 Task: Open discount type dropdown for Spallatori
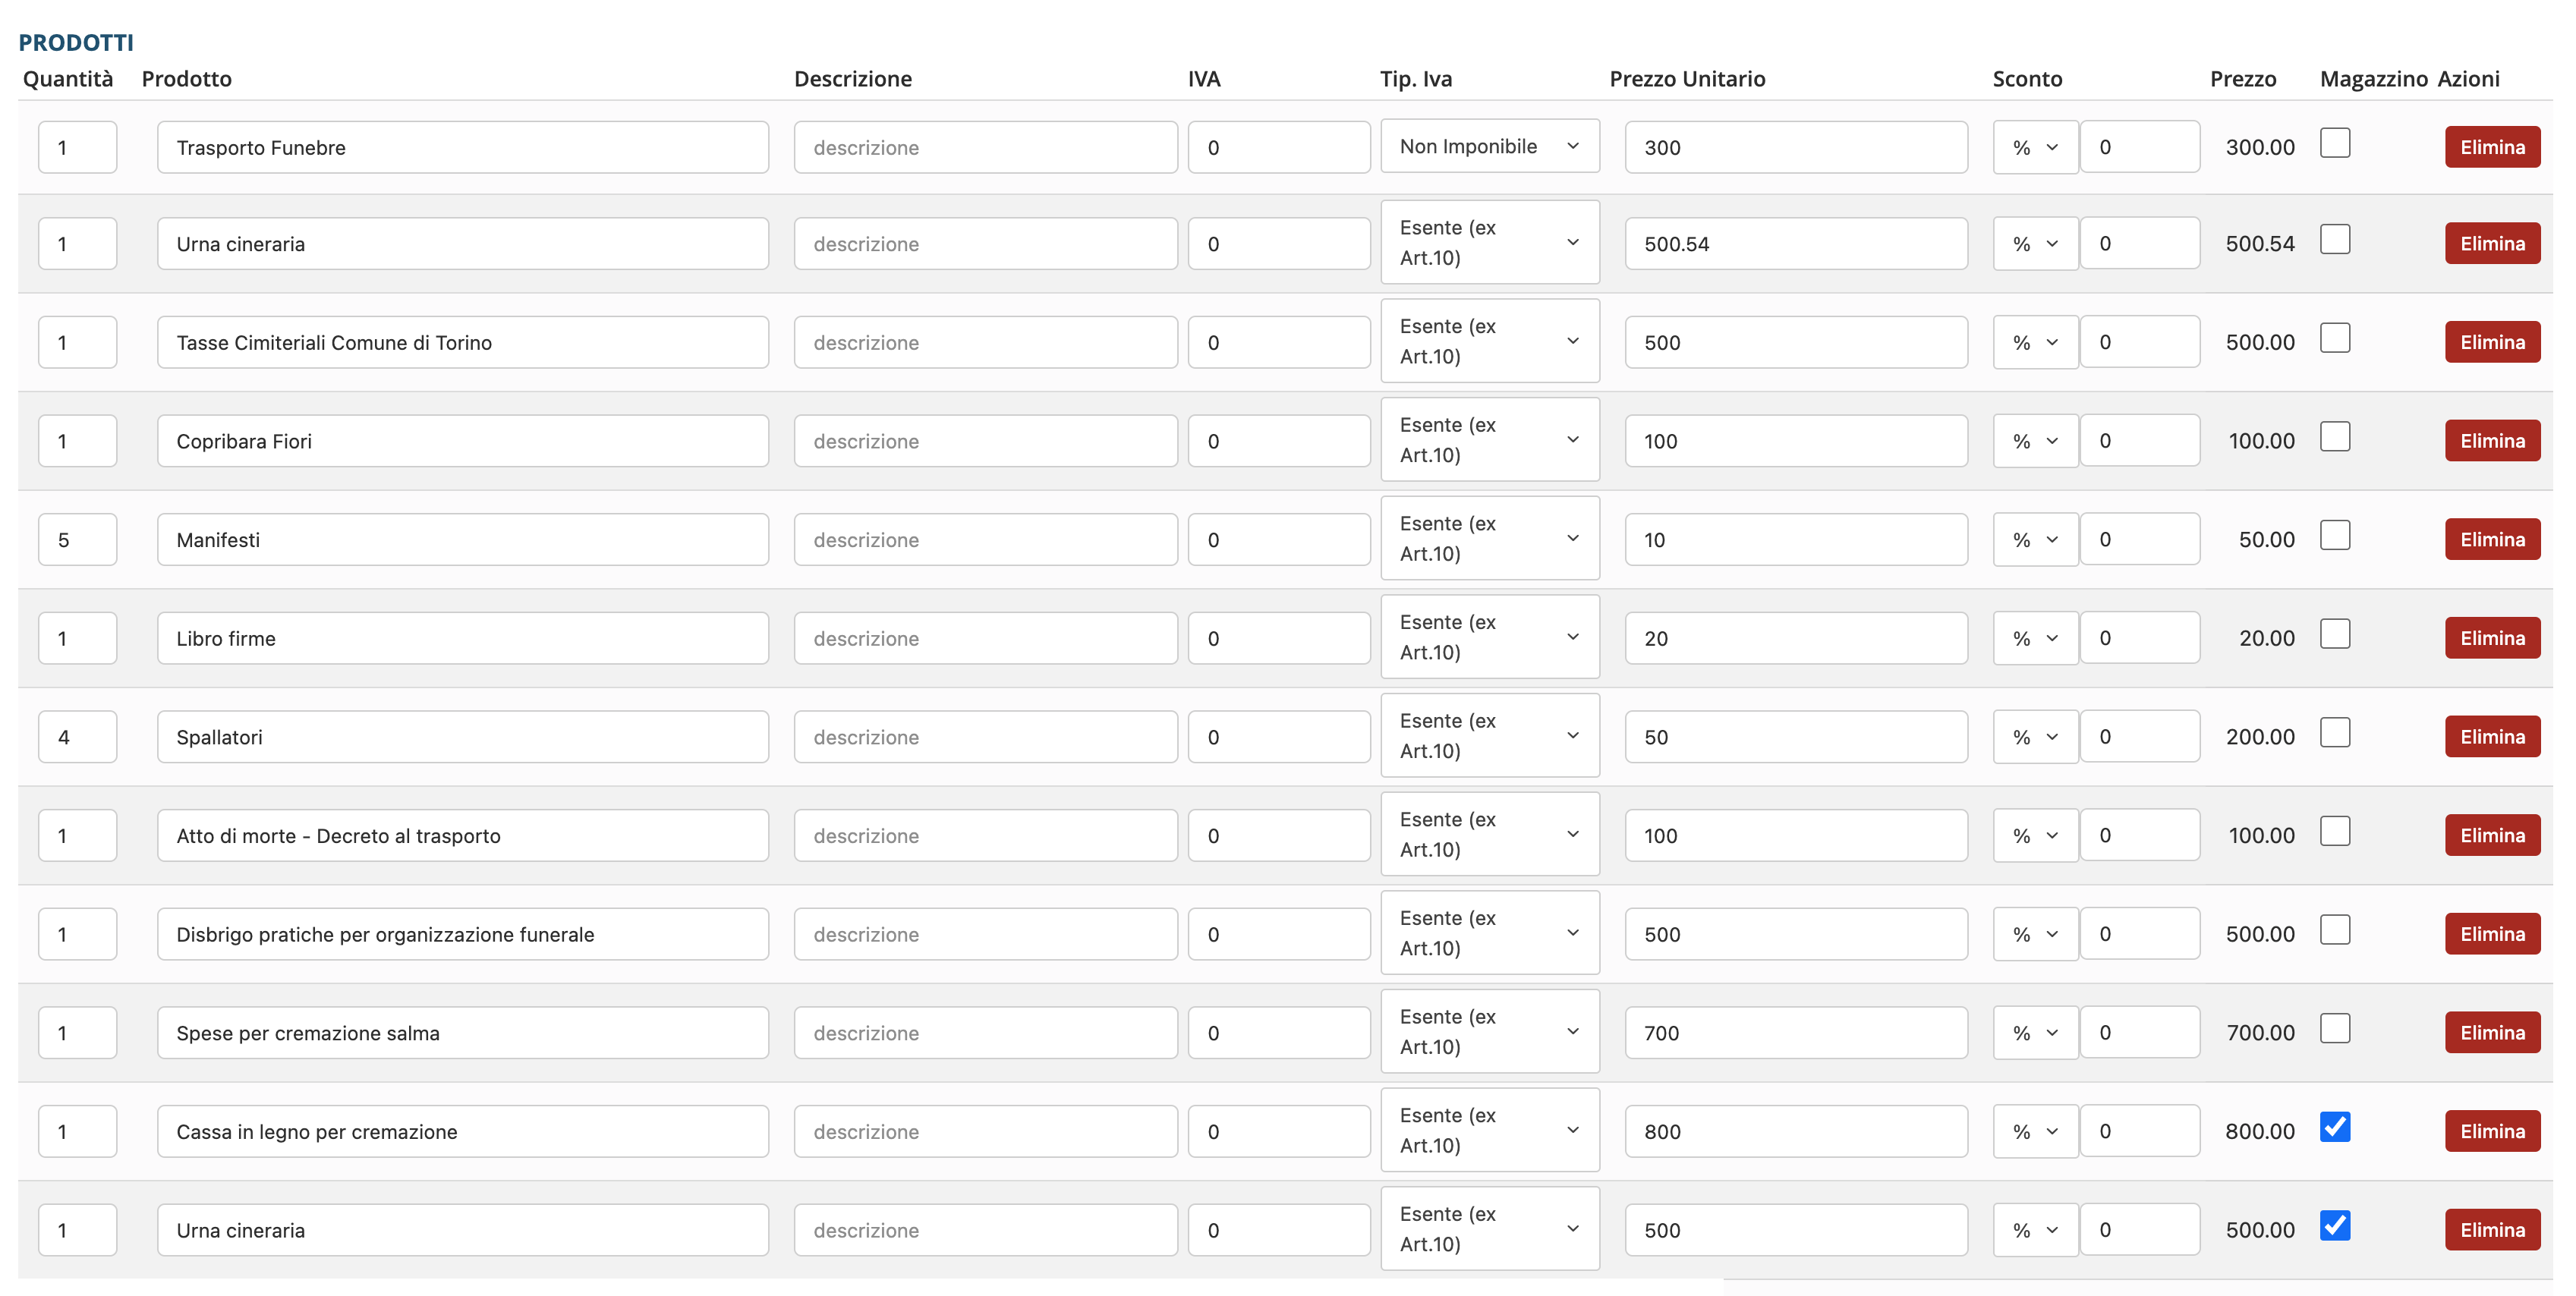click(2034, 737)
